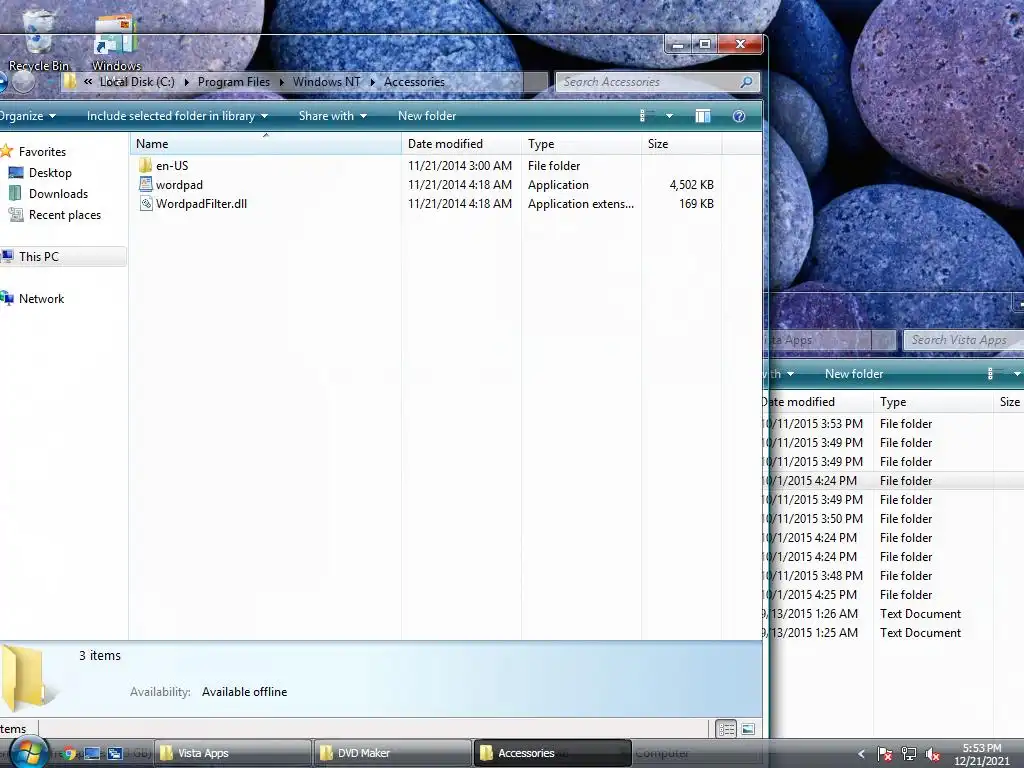Show hidden tray icons arrow
This screenshot has width=1024, height=768.
click(861, 754)
